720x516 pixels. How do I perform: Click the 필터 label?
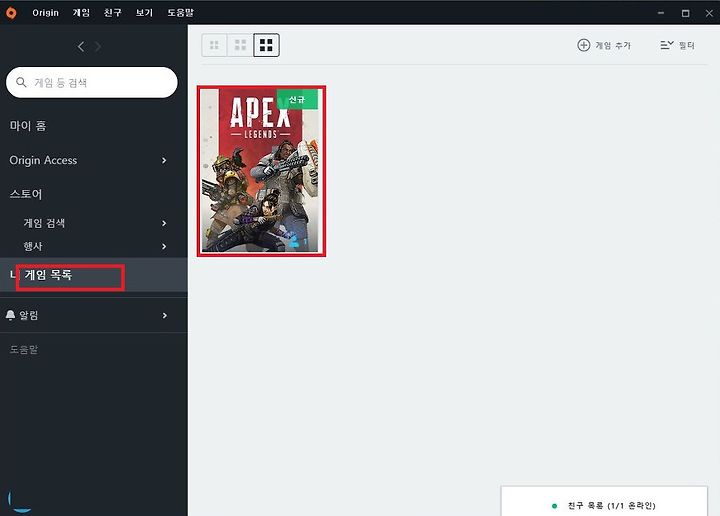686,45
